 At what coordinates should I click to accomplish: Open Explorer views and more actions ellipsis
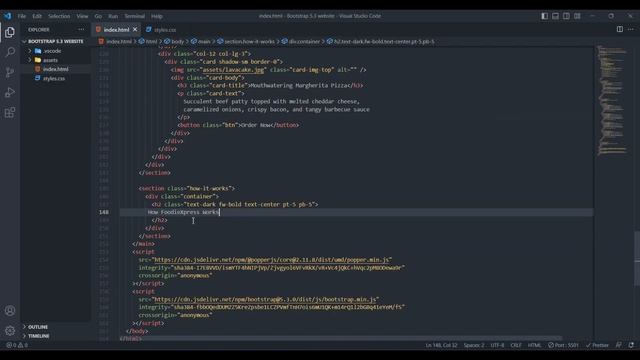81,29
